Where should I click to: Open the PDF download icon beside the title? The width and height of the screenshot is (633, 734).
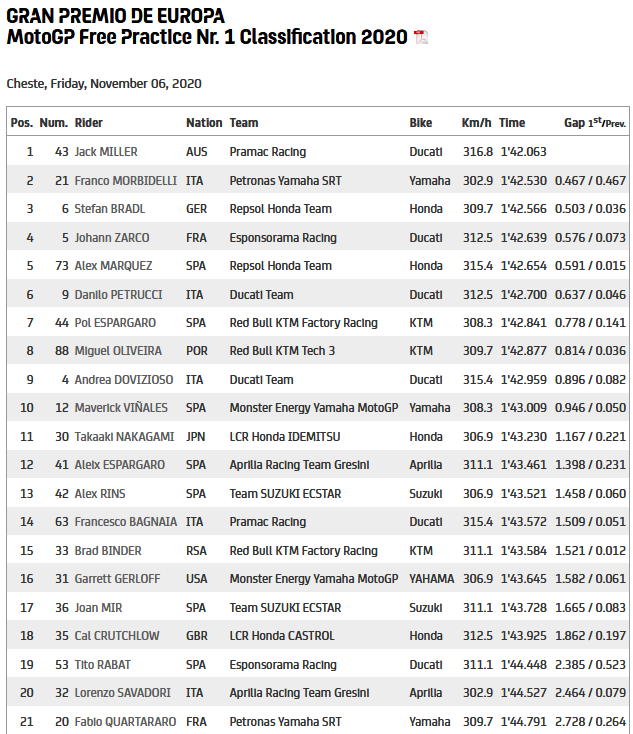pyautogui.click(x=421, y=38)
